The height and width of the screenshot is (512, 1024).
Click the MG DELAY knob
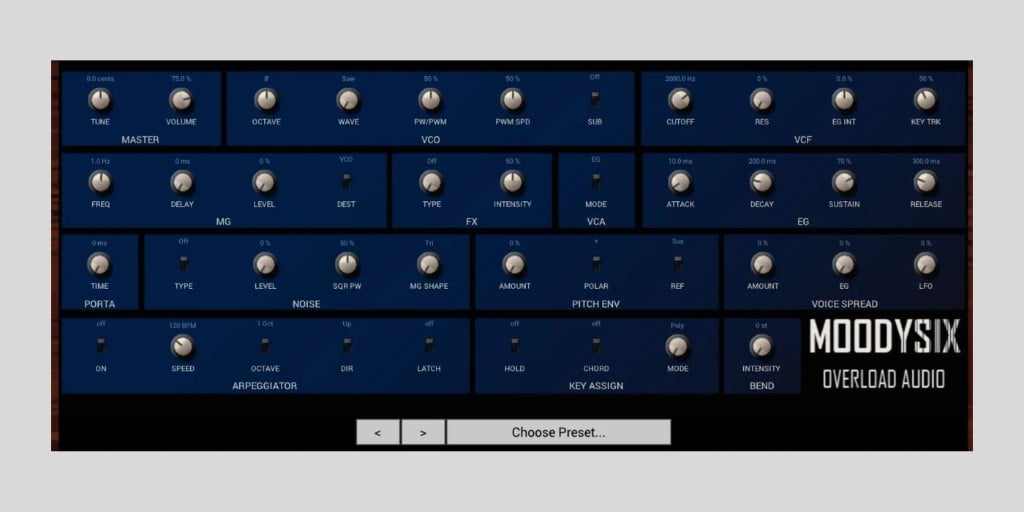(x=182, y=182)
